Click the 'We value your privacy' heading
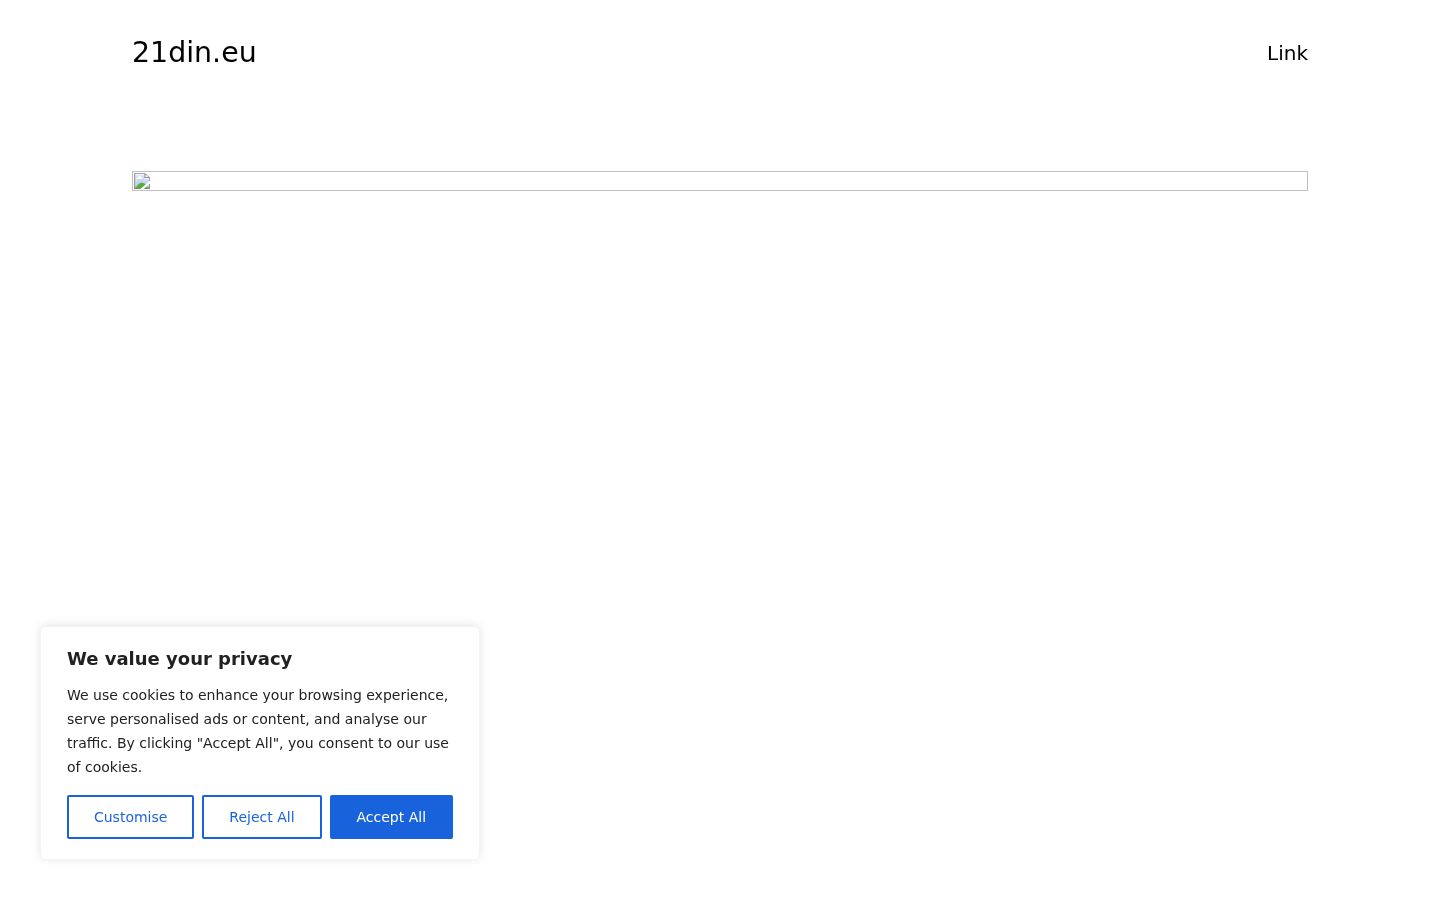The width and height of the screenshot is (1440, 900). click(x=180, y=659)
